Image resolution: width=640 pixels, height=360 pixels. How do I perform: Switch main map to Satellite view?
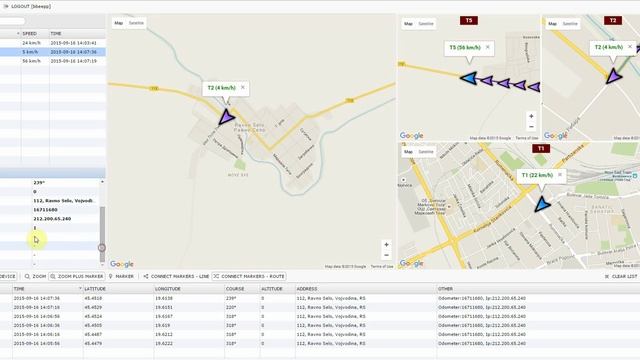[x=136, y=23]
